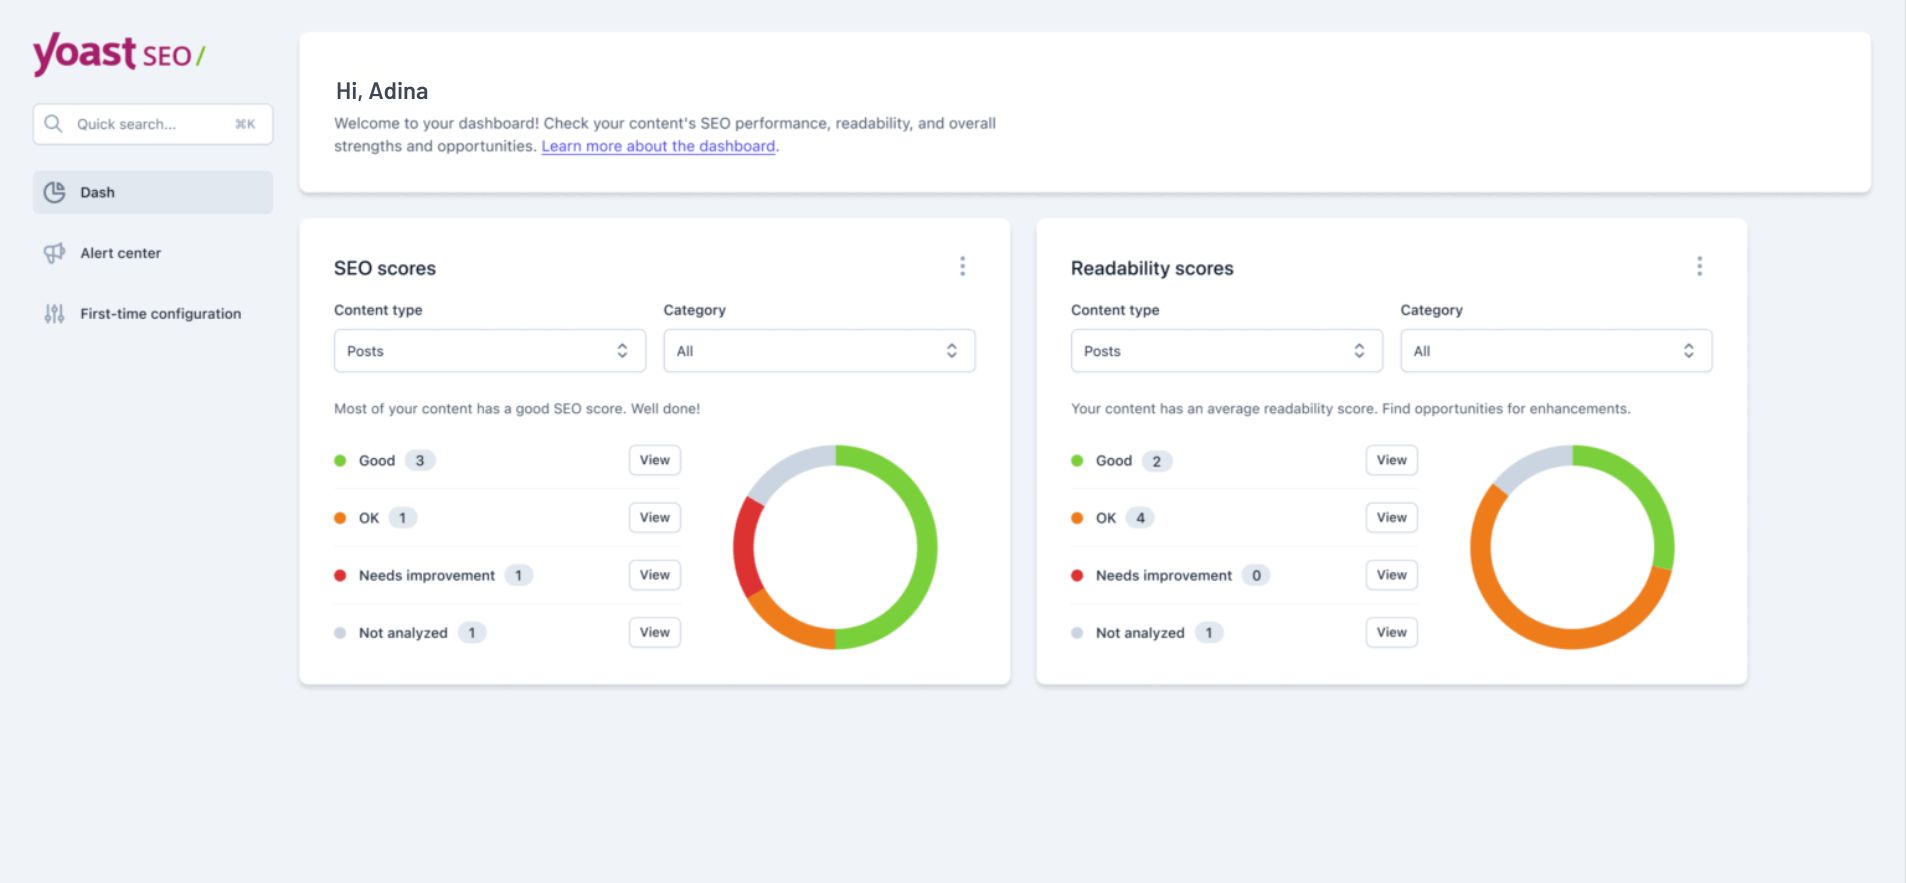Open Readability scores Category dropdown
This screenshot has width=1906, height=883.
[x=1555, y=351]
